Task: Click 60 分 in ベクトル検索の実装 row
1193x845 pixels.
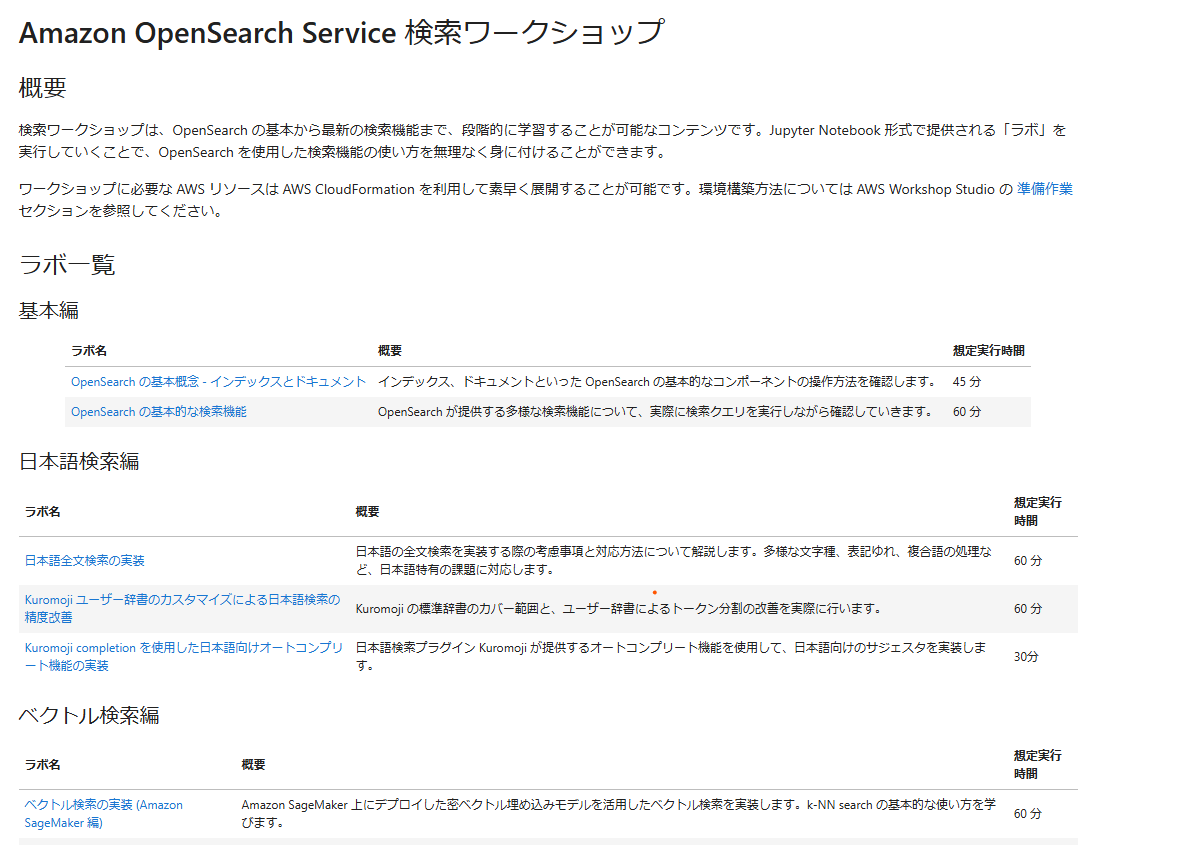Action: pos(1028,813)
